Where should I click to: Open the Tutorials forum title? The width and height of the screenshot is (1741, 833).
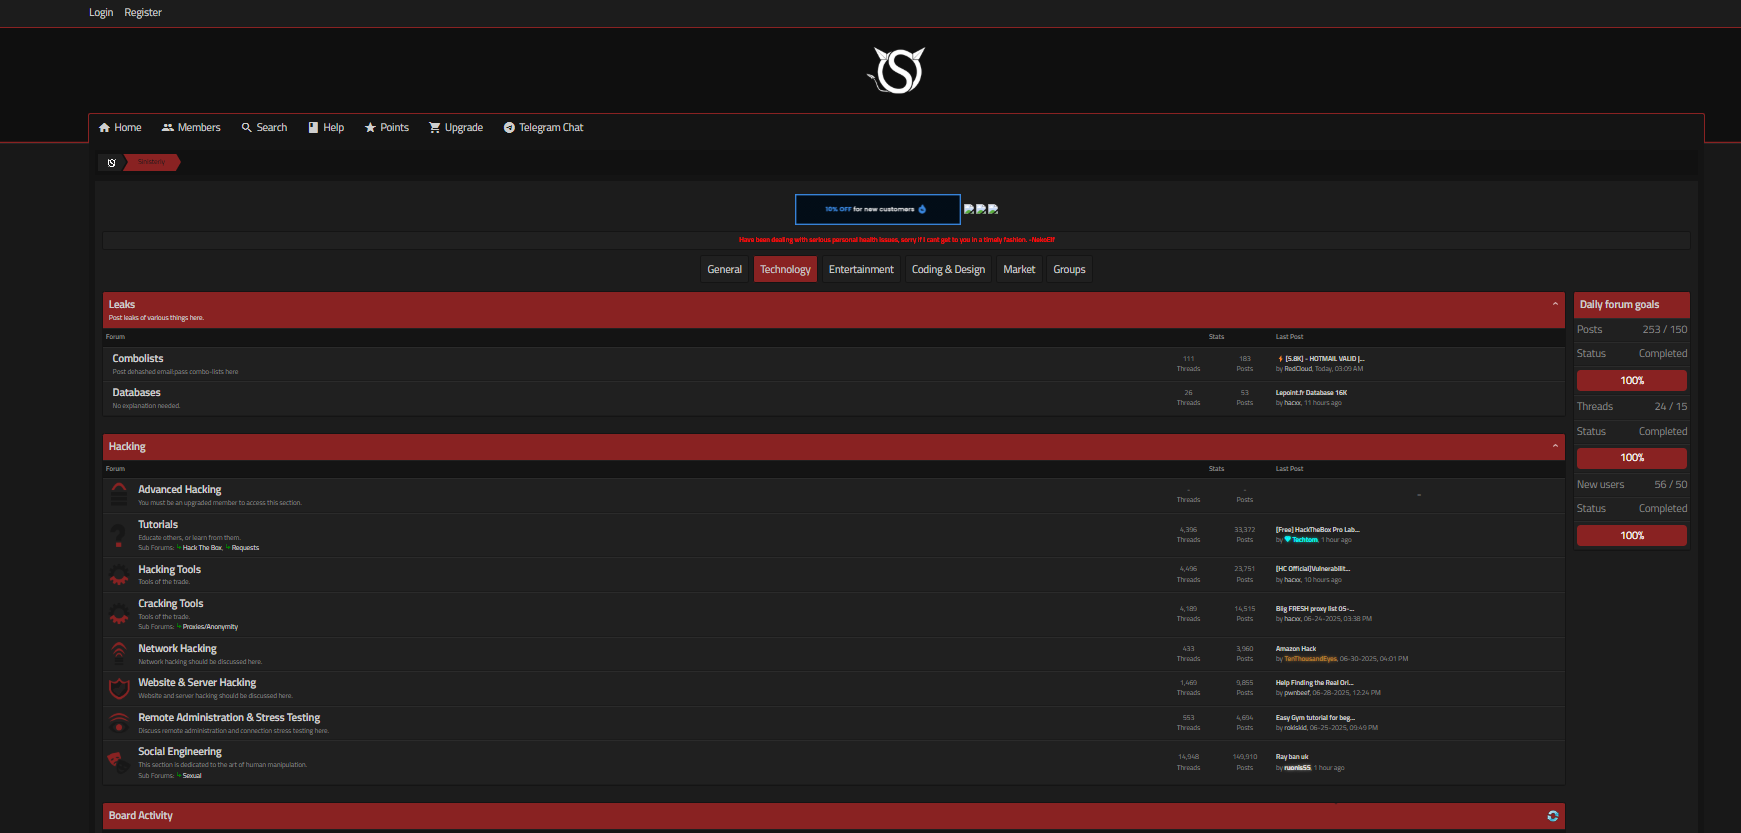[158, 525]
